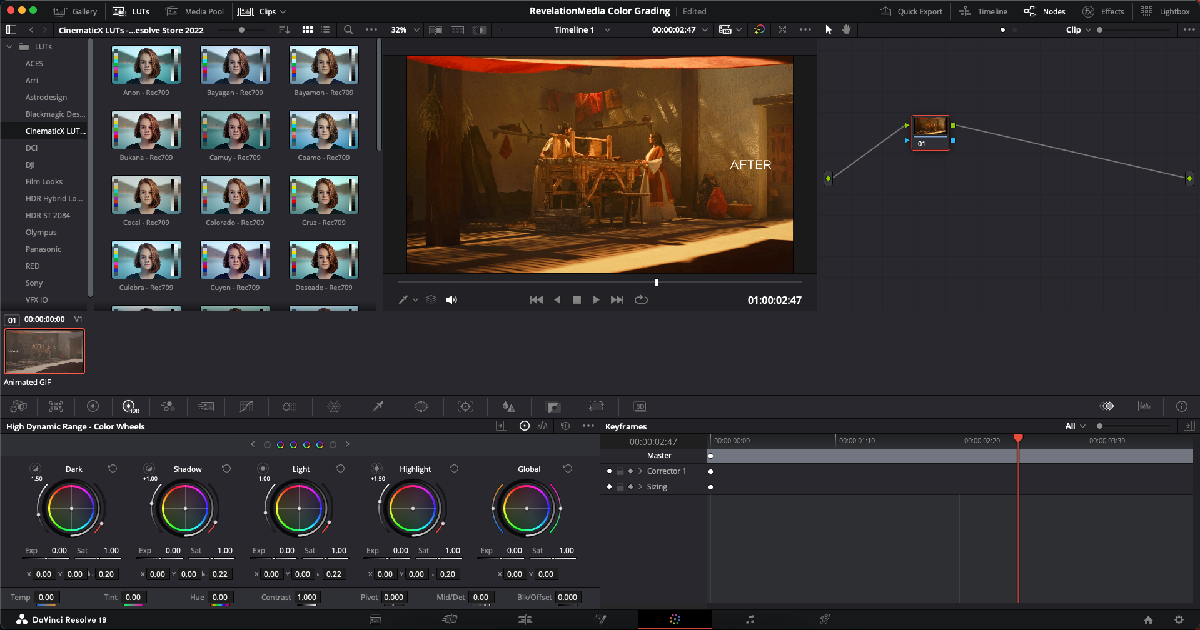Select the hand pan tool in node editor
The width and height of the screenshot is (1200, 630).
pos(846,30)
